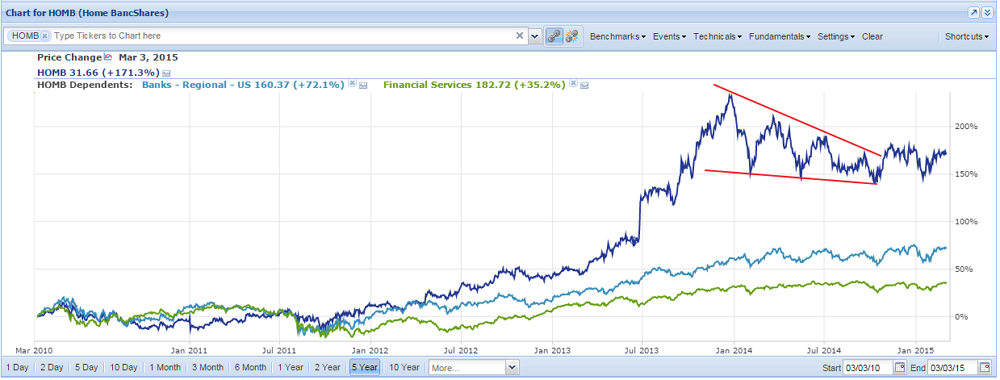The width and height of the screenshot is (1000, 380).
Task: Click the unlink broken chain icon
Action: pos(572,36)
